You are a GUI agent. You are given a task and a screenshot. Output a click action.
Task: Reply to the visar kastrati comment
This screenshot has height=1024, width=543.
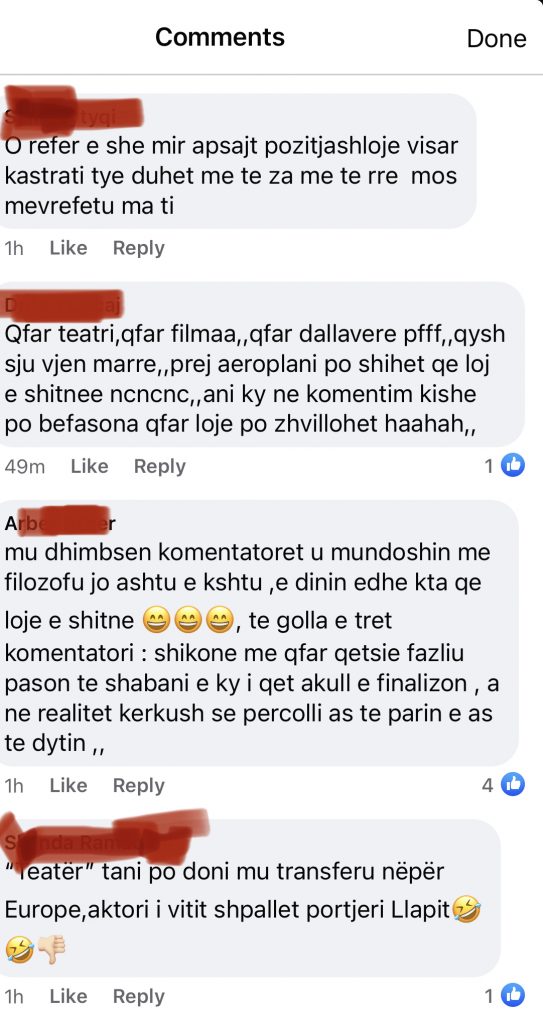point(139,248)
